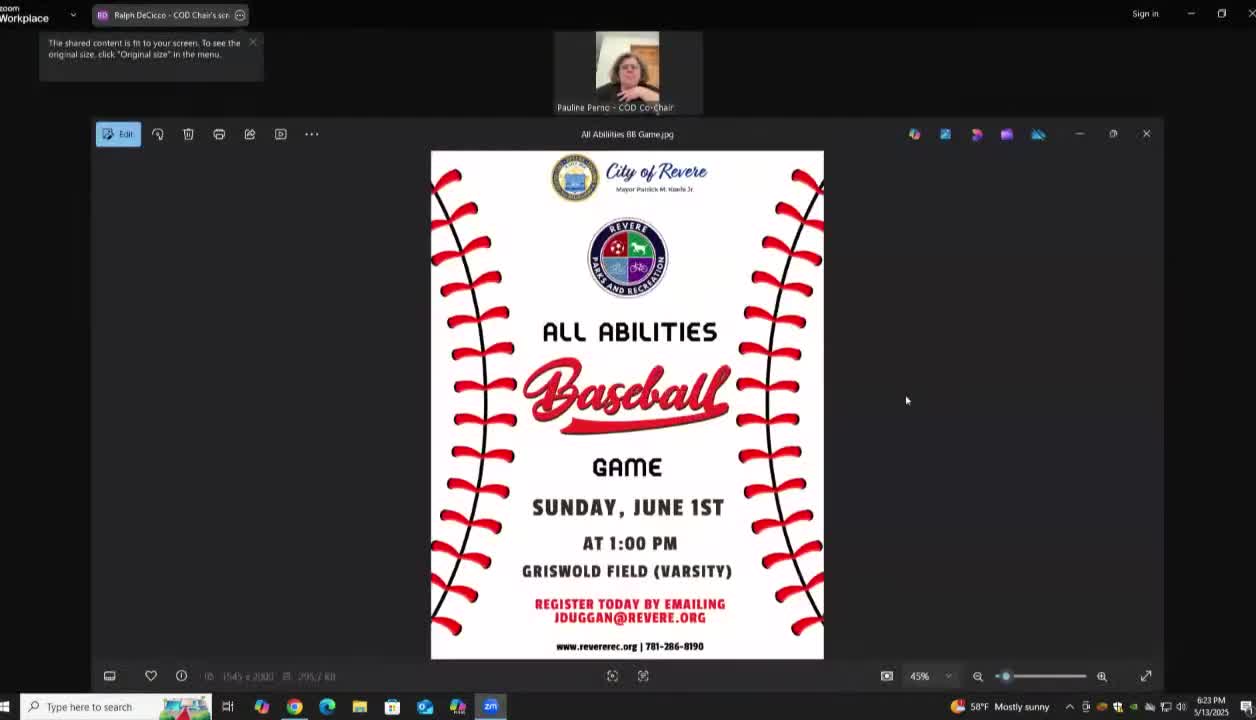Open Copilot from the taskbar

[x=261, y=707]
